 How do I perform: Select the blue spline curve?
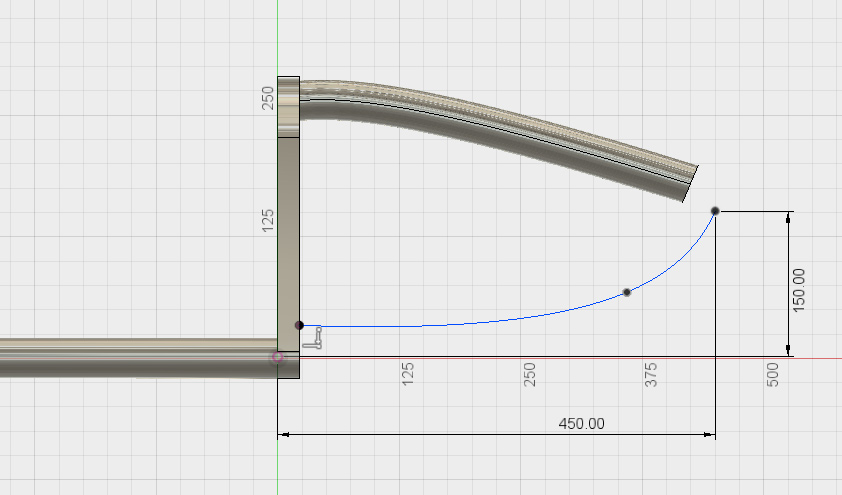(x=480, y=320)
